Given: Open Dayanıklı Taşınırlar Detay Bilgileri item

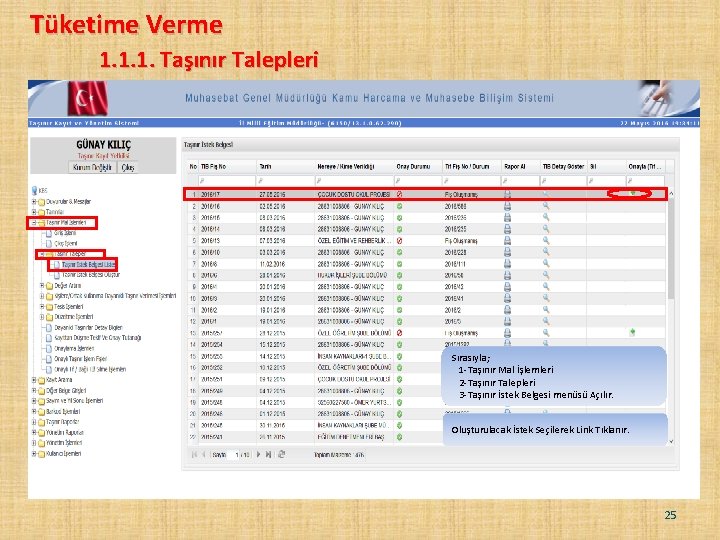Looking at the screenshot, I should (x=88, y=327).
